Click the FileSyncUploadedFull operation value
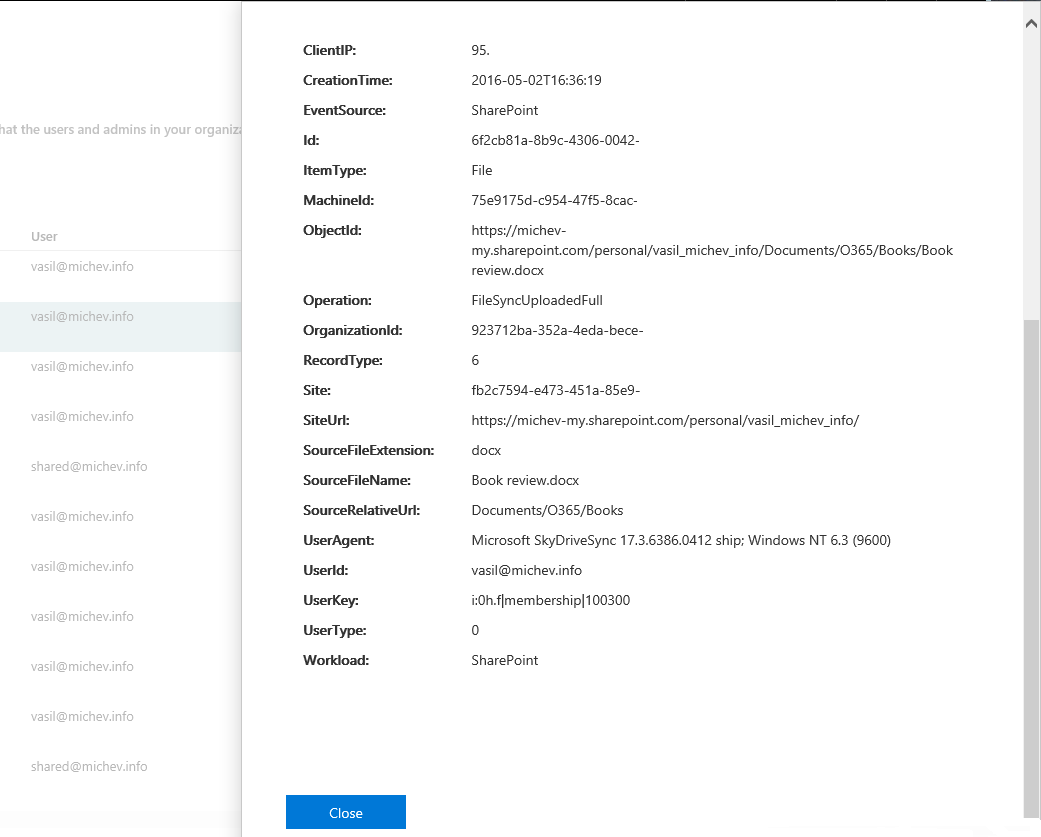Viewport: 1041px width, 837px height. 536,301
